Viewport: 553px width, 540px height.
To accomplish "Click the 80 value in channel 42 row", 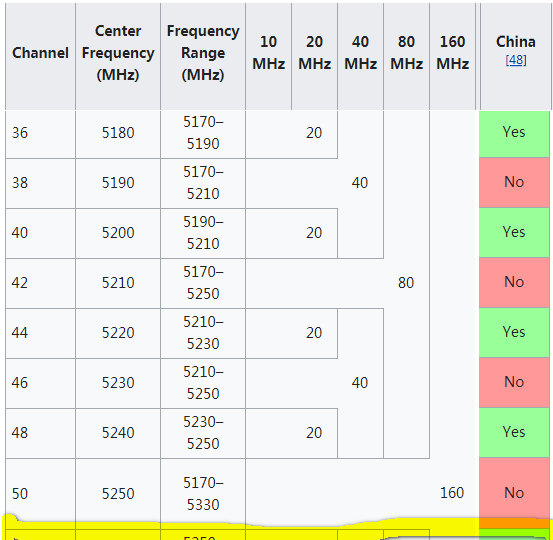I will pos(406,283).
